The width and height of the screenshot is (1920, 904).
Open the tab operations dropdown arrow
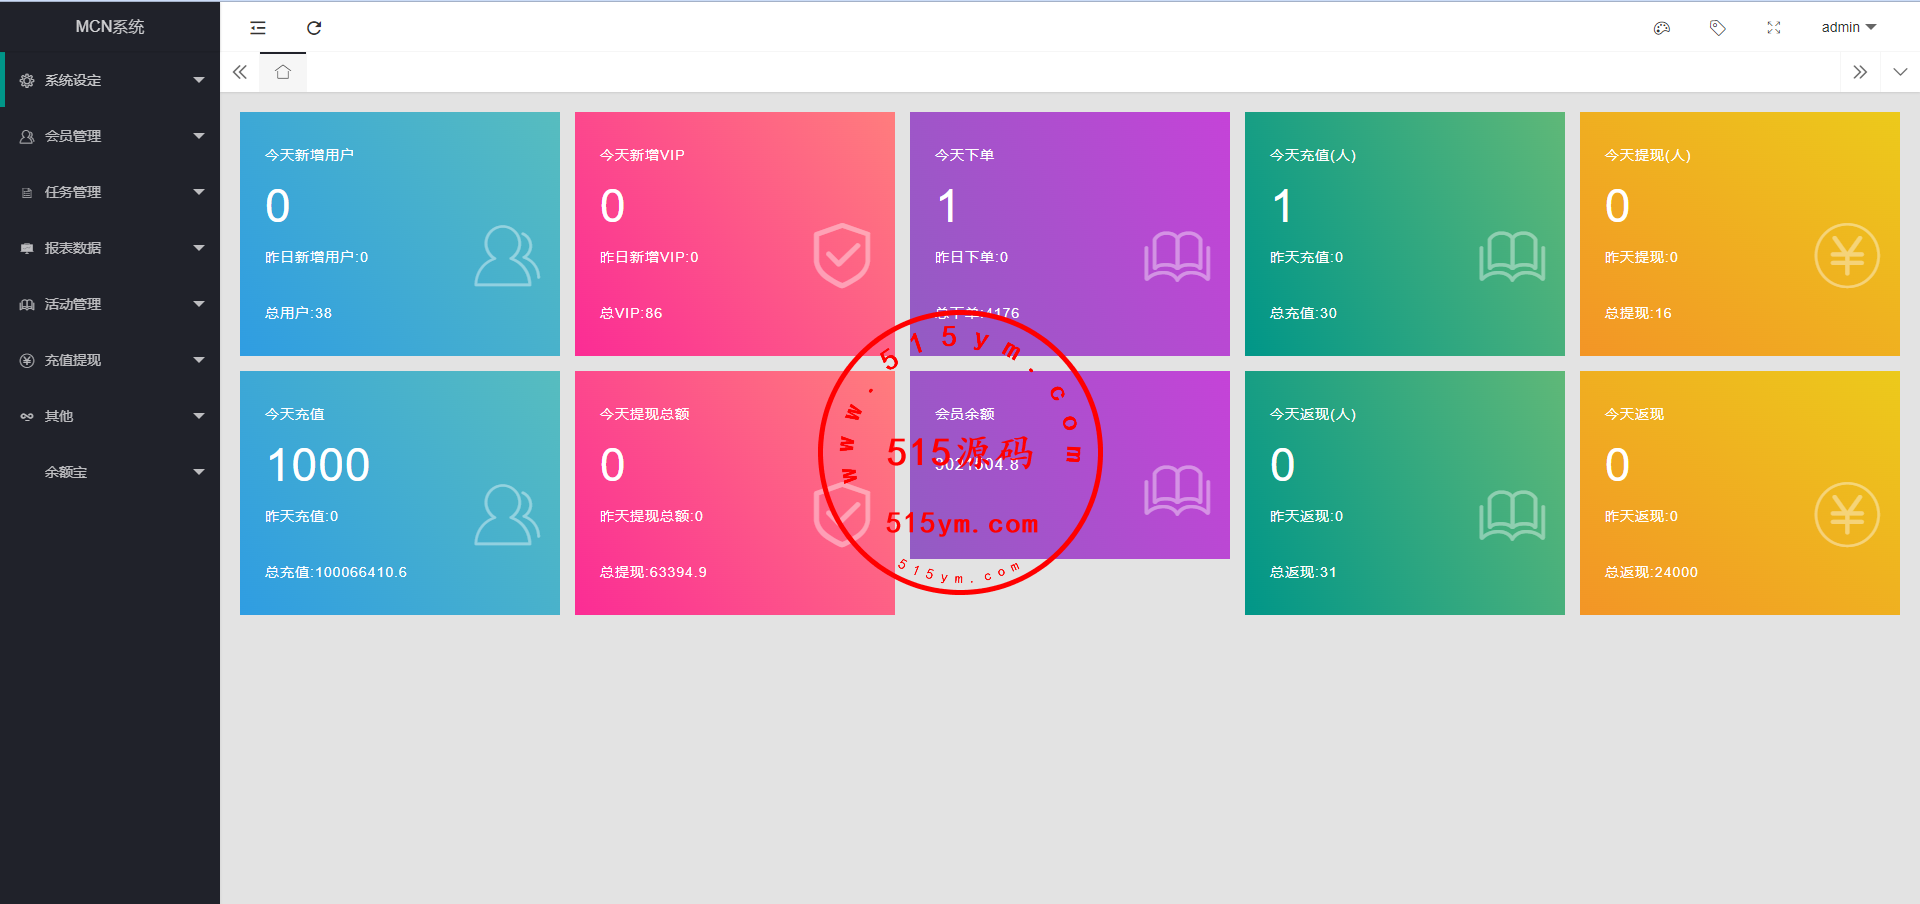click(x=1900, y=72)
